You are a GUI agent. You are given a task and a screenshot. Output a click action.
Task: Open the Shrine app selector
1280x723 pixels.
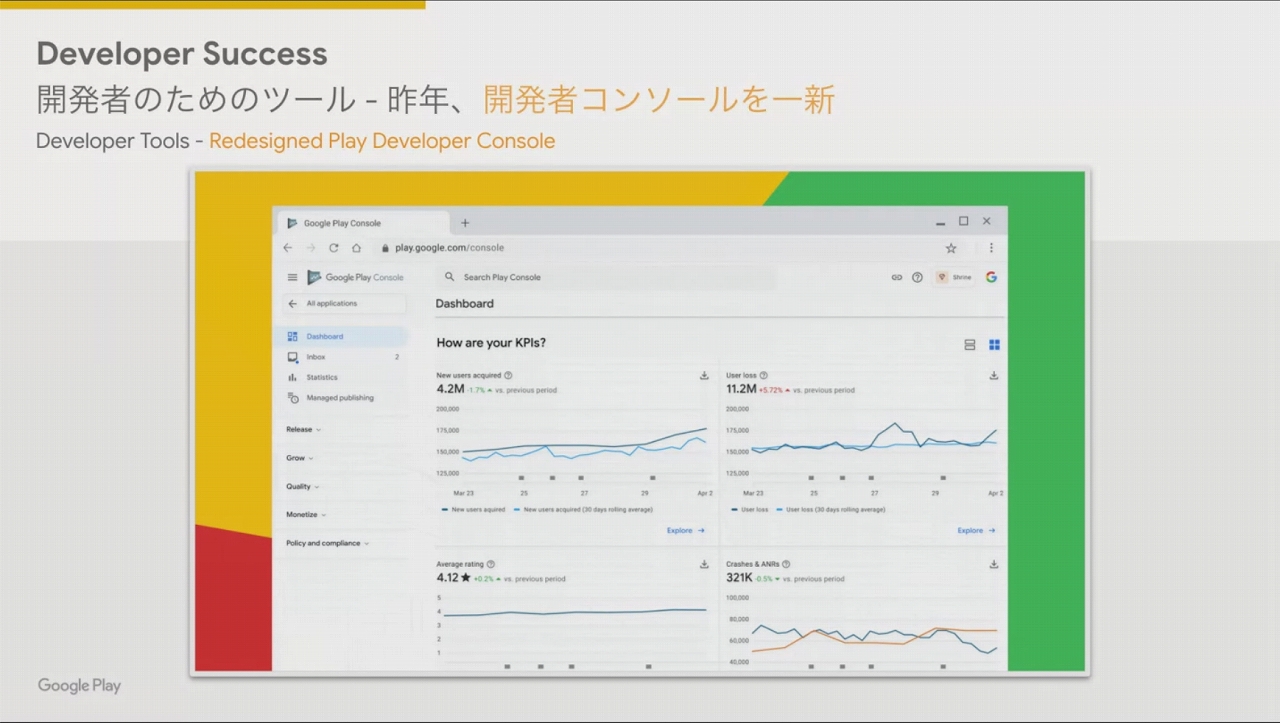point(954,277)
